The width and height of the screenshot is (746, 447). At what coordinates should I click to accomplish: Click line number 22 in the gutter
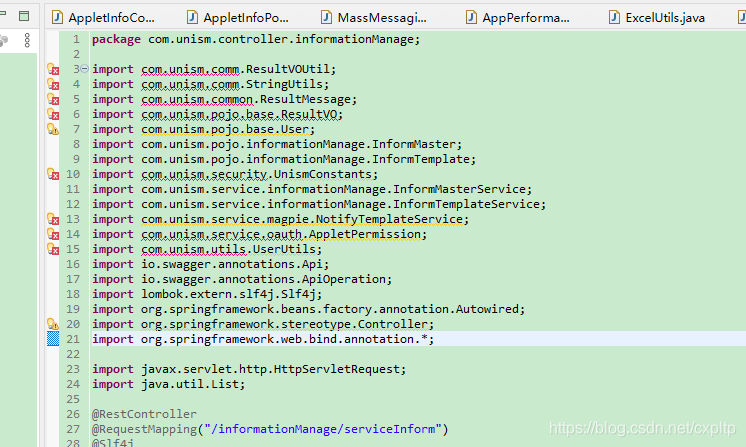tap(73, 354)
